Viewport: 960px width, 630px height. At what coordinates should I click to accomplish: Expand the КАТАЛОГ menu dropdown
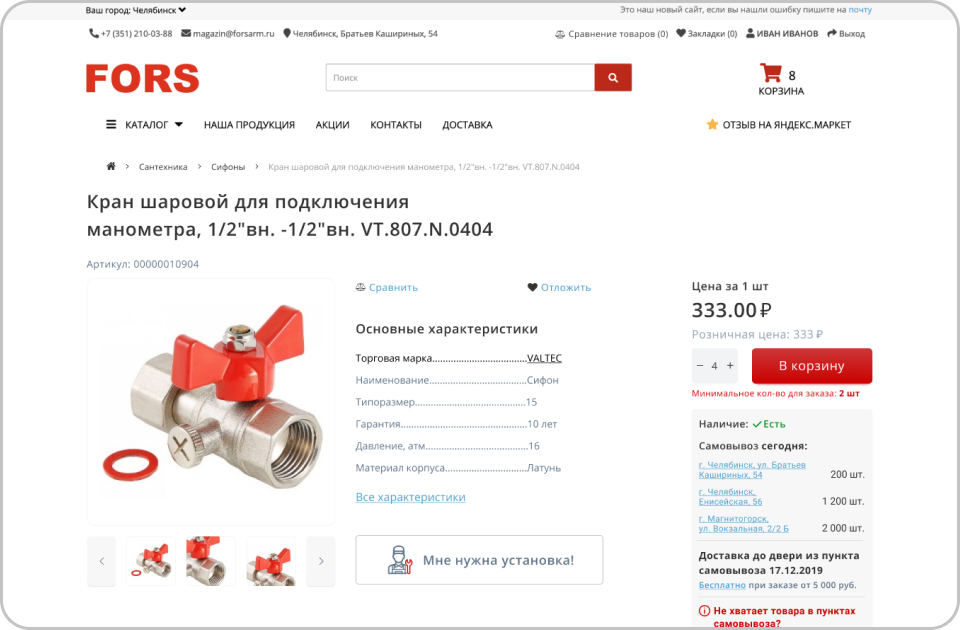pos(144,125)
